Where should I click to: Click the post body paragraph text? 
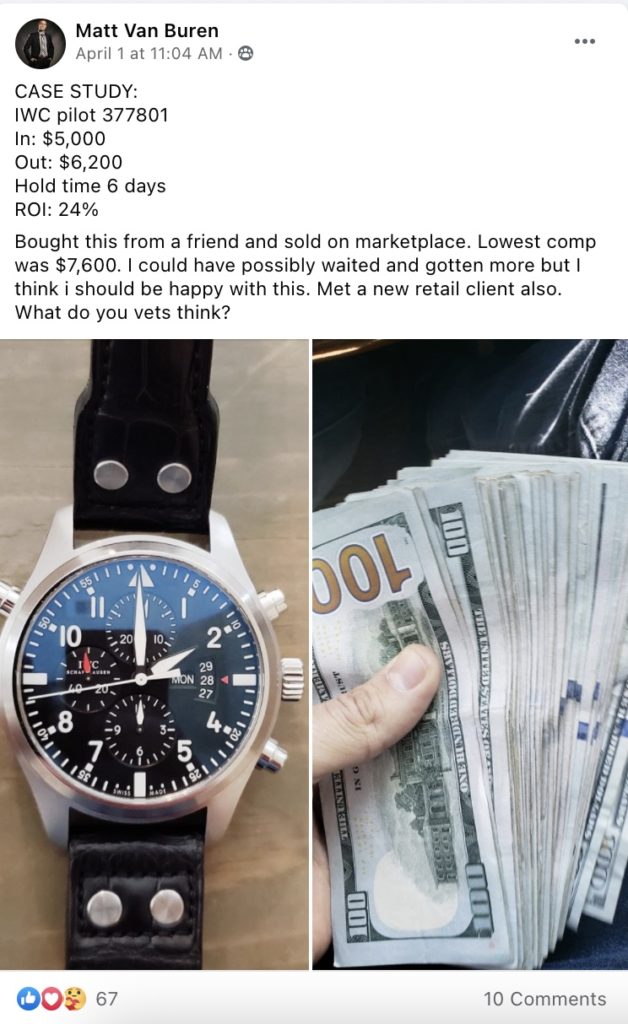coord(306,277)
